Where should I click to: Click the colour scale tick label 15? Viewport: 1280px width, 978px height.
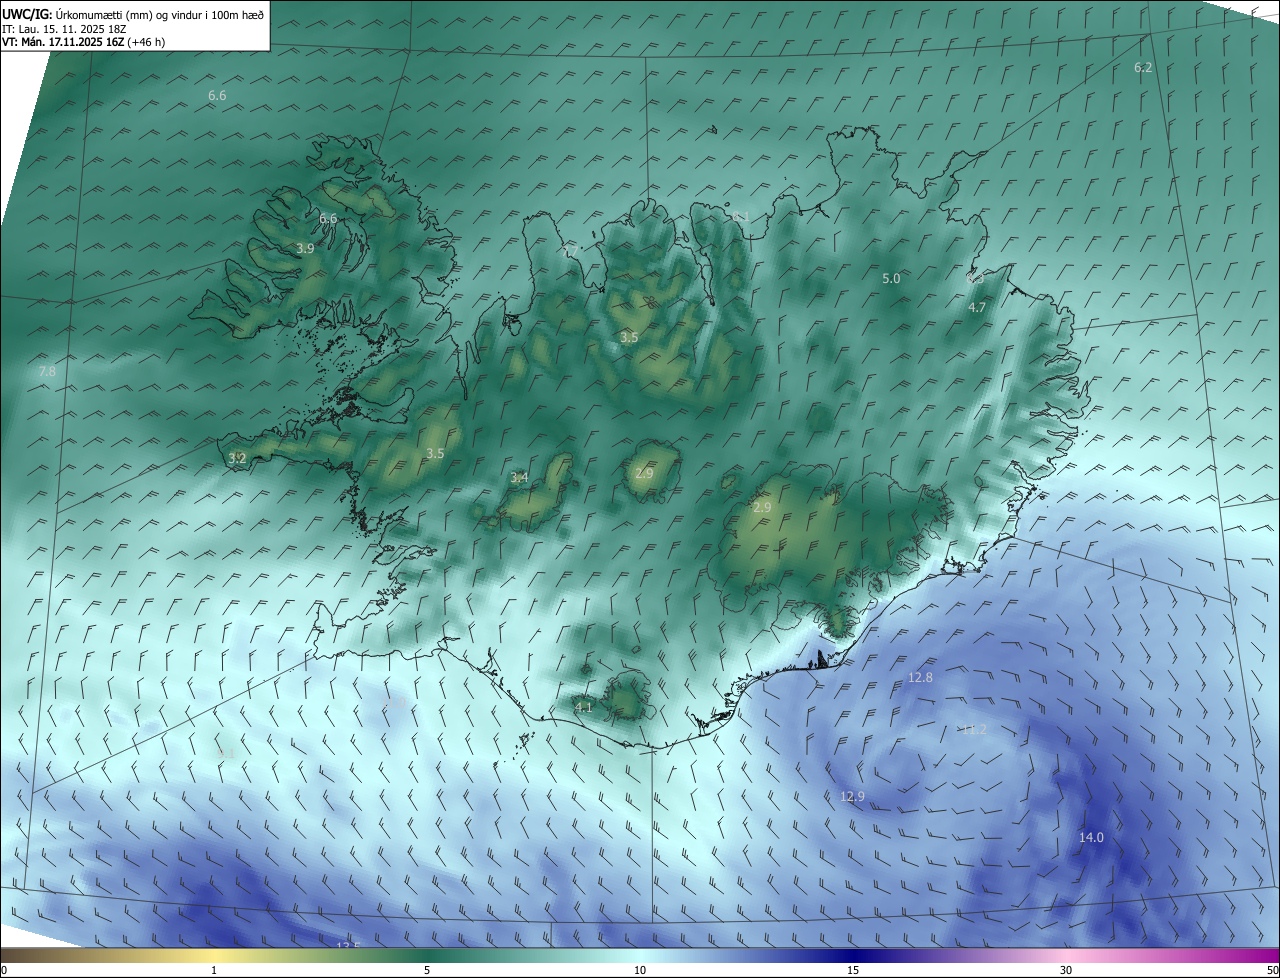click(x=853, y=971)
